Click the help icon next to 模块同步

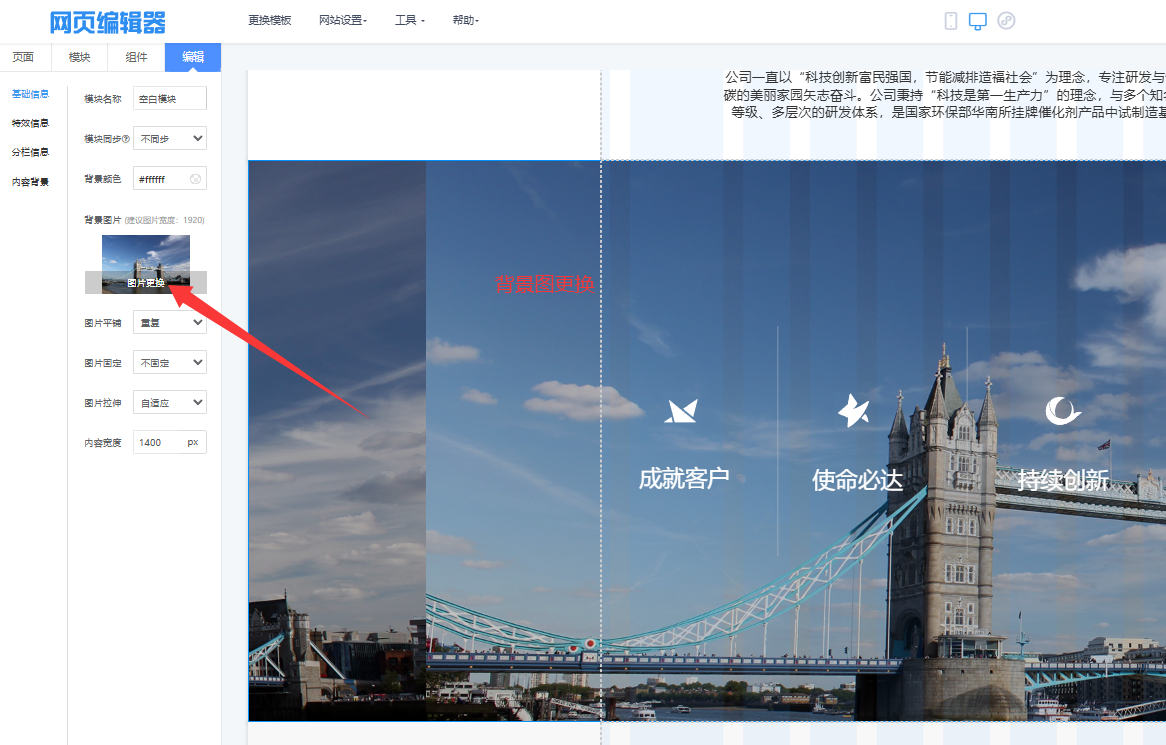[126, 139]
